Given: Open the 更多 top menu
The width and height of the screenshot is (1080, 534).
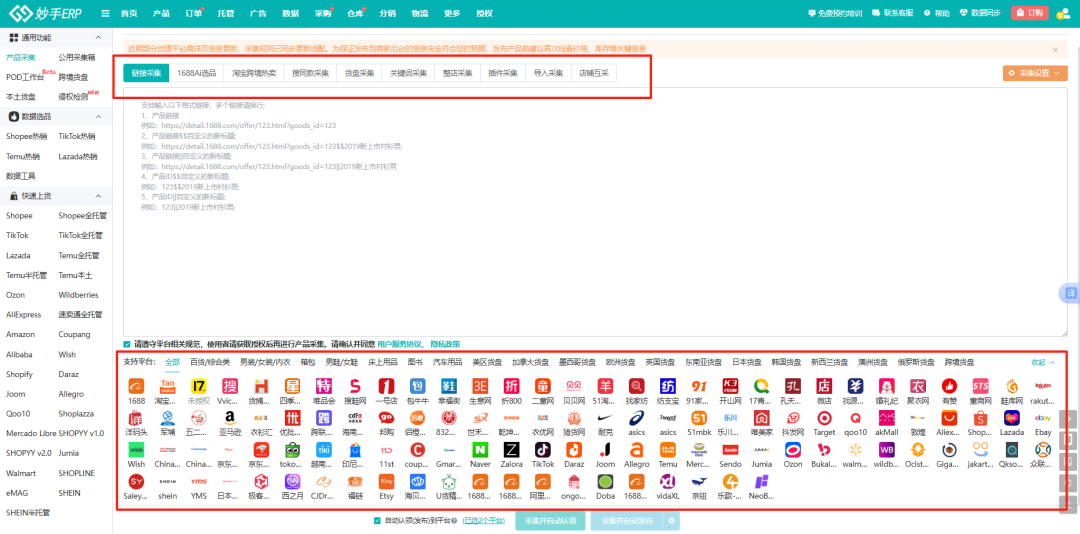Looking at the screenshot, I should [452, 13].
